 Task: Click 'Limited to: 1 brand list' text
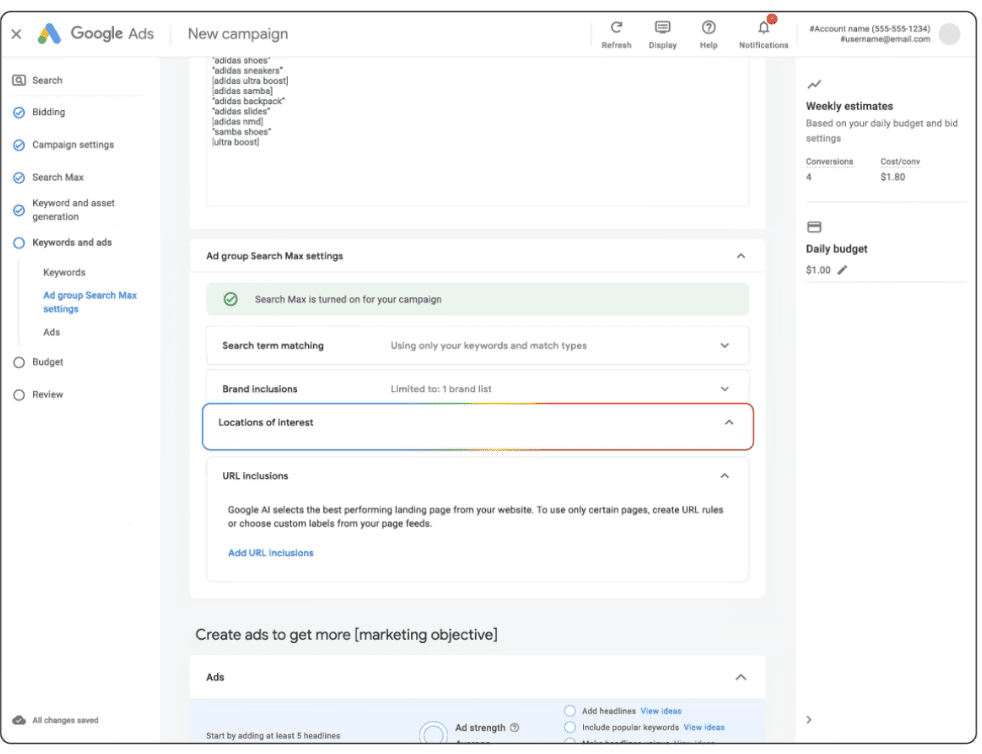click(441, 389)
